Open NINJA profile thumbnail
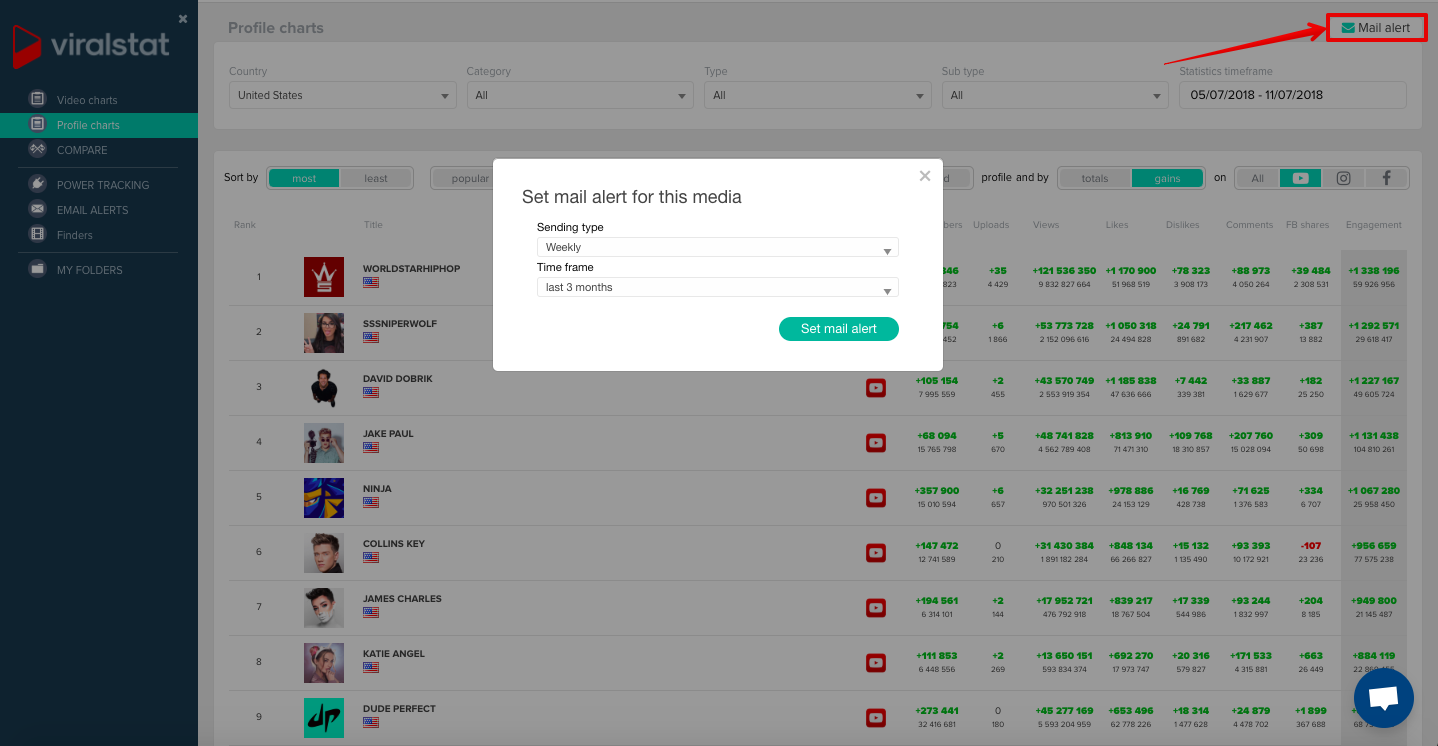This screenshot has height=746, width=1438. (x=324, y=497)
